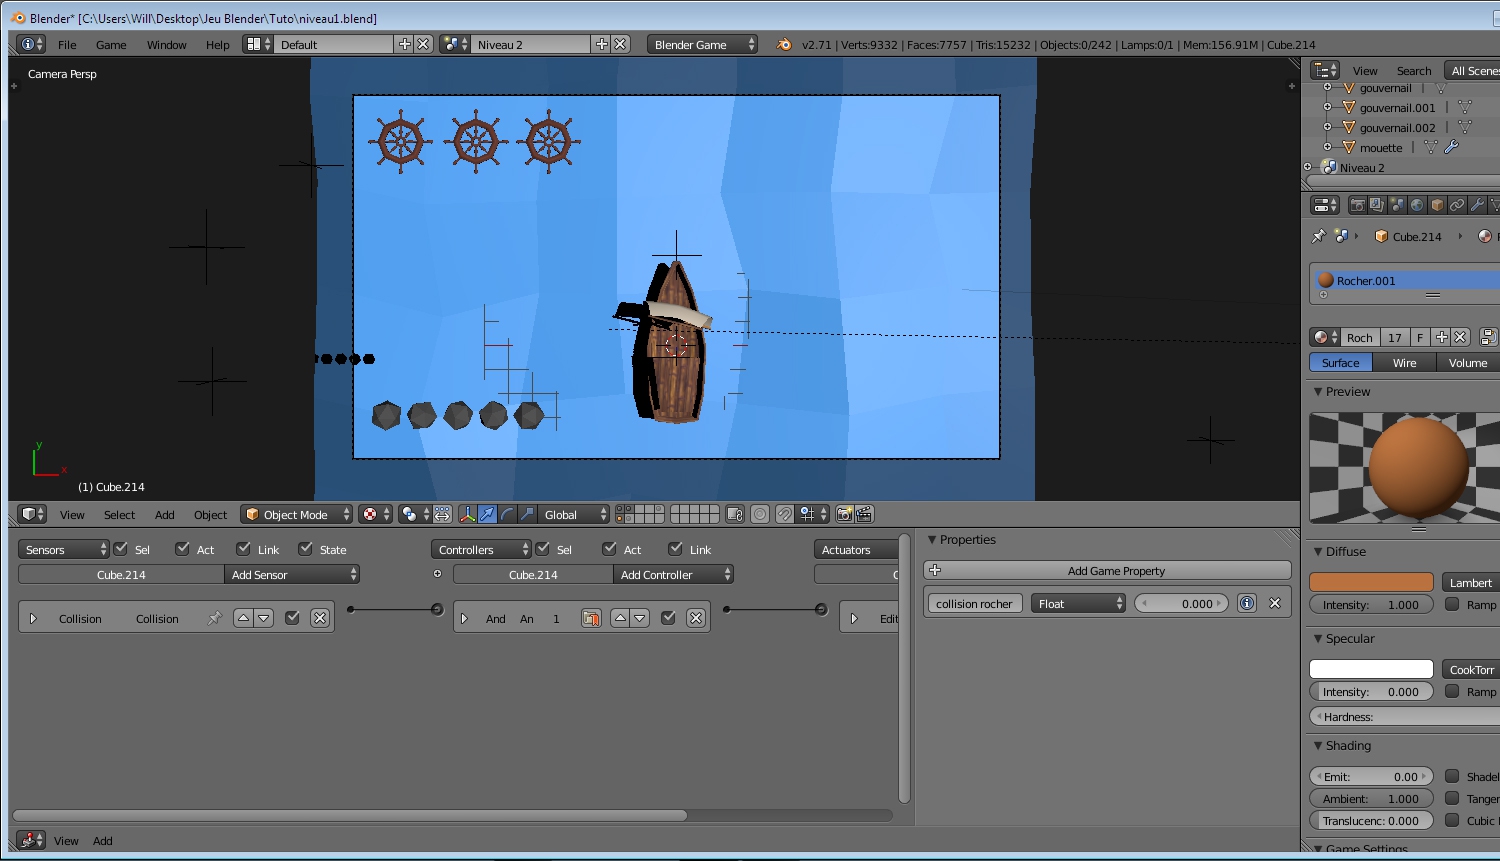The image size is (1500, 861).
Task: Open the Scene properties tab icon
Action: (x=1397, y=205)
